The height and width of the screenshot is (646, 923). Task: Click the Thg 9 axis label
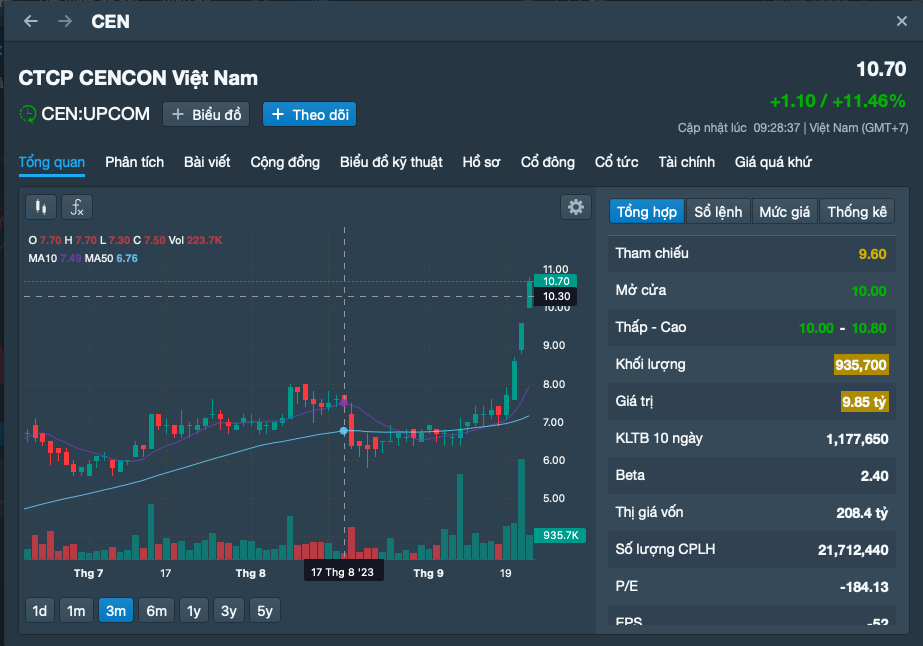pos(428,573)
